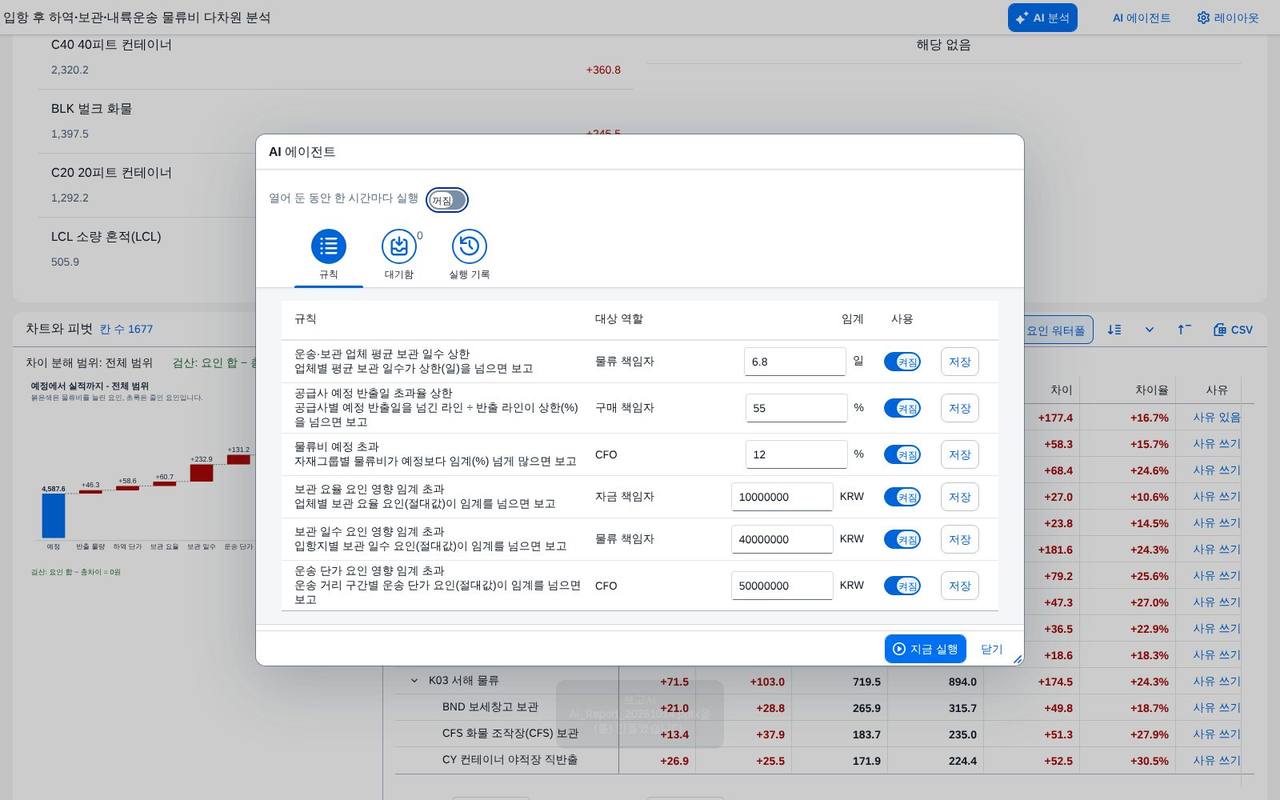Disable the 보관 요율 요인 영향 rule

click(x=902, y=497)
